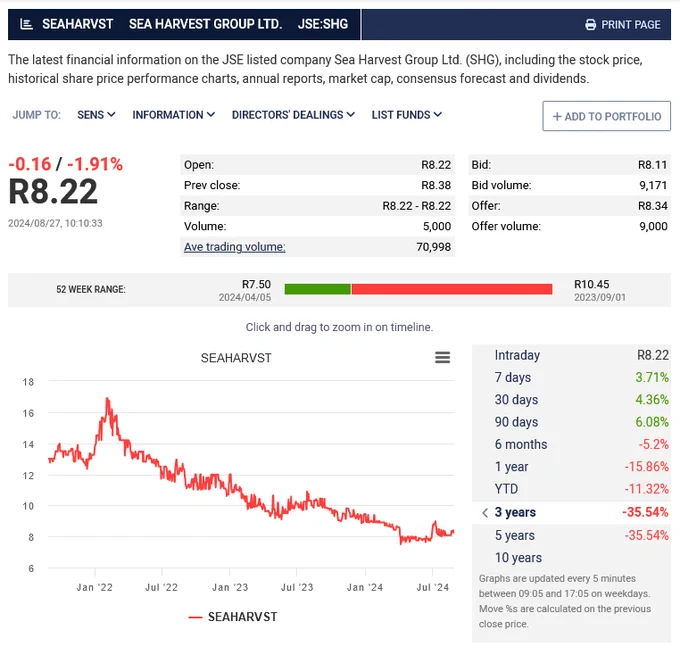Click the 52 week low R7.50
This screenshot has width=680, height=655.
pos(256,284)
